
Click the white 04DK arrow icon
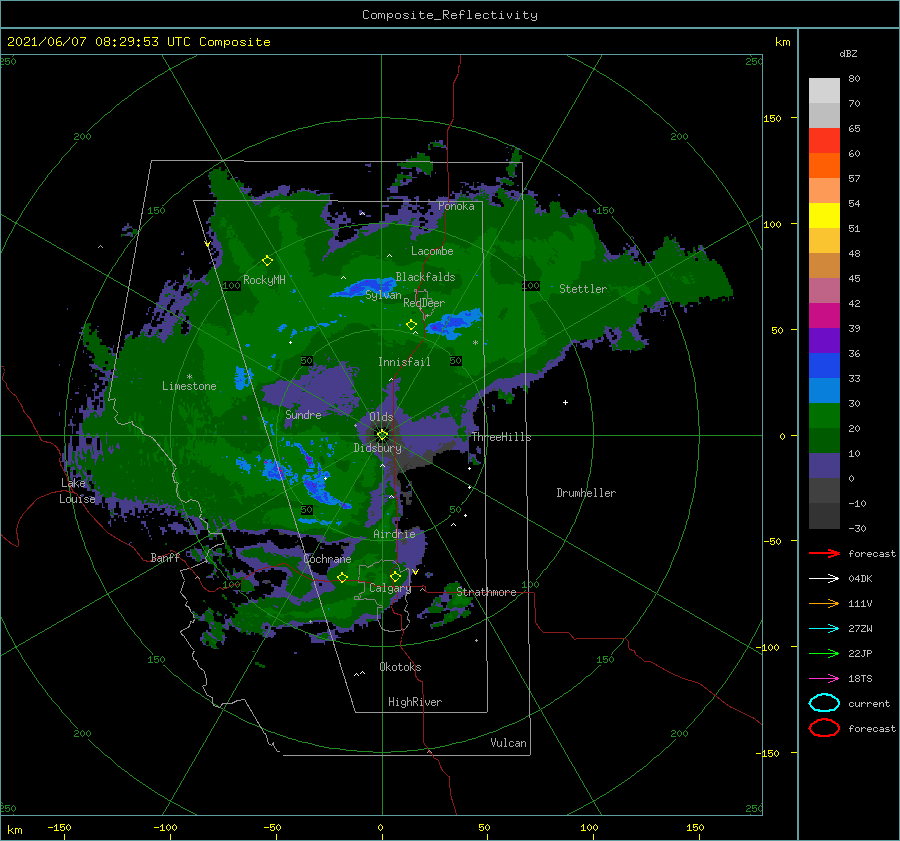[824, 579]
